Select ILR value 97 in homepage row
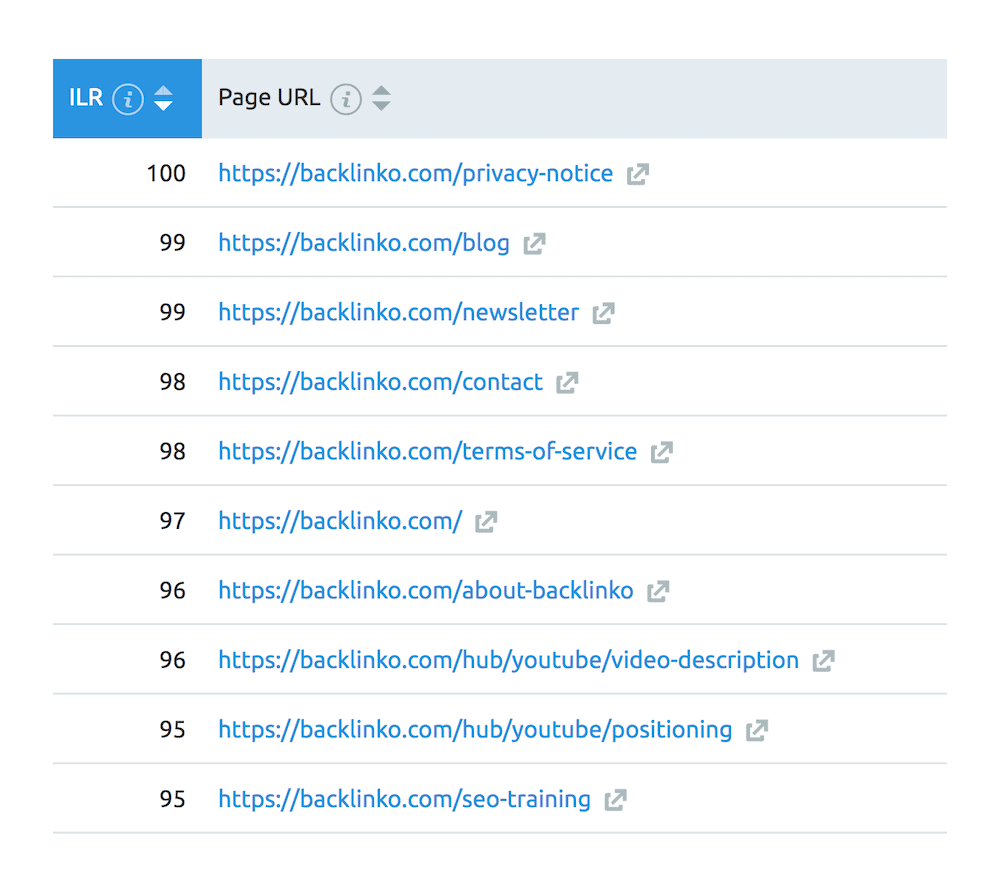The height and width of the screenshot is (894, 1000). tap(172, 521)
